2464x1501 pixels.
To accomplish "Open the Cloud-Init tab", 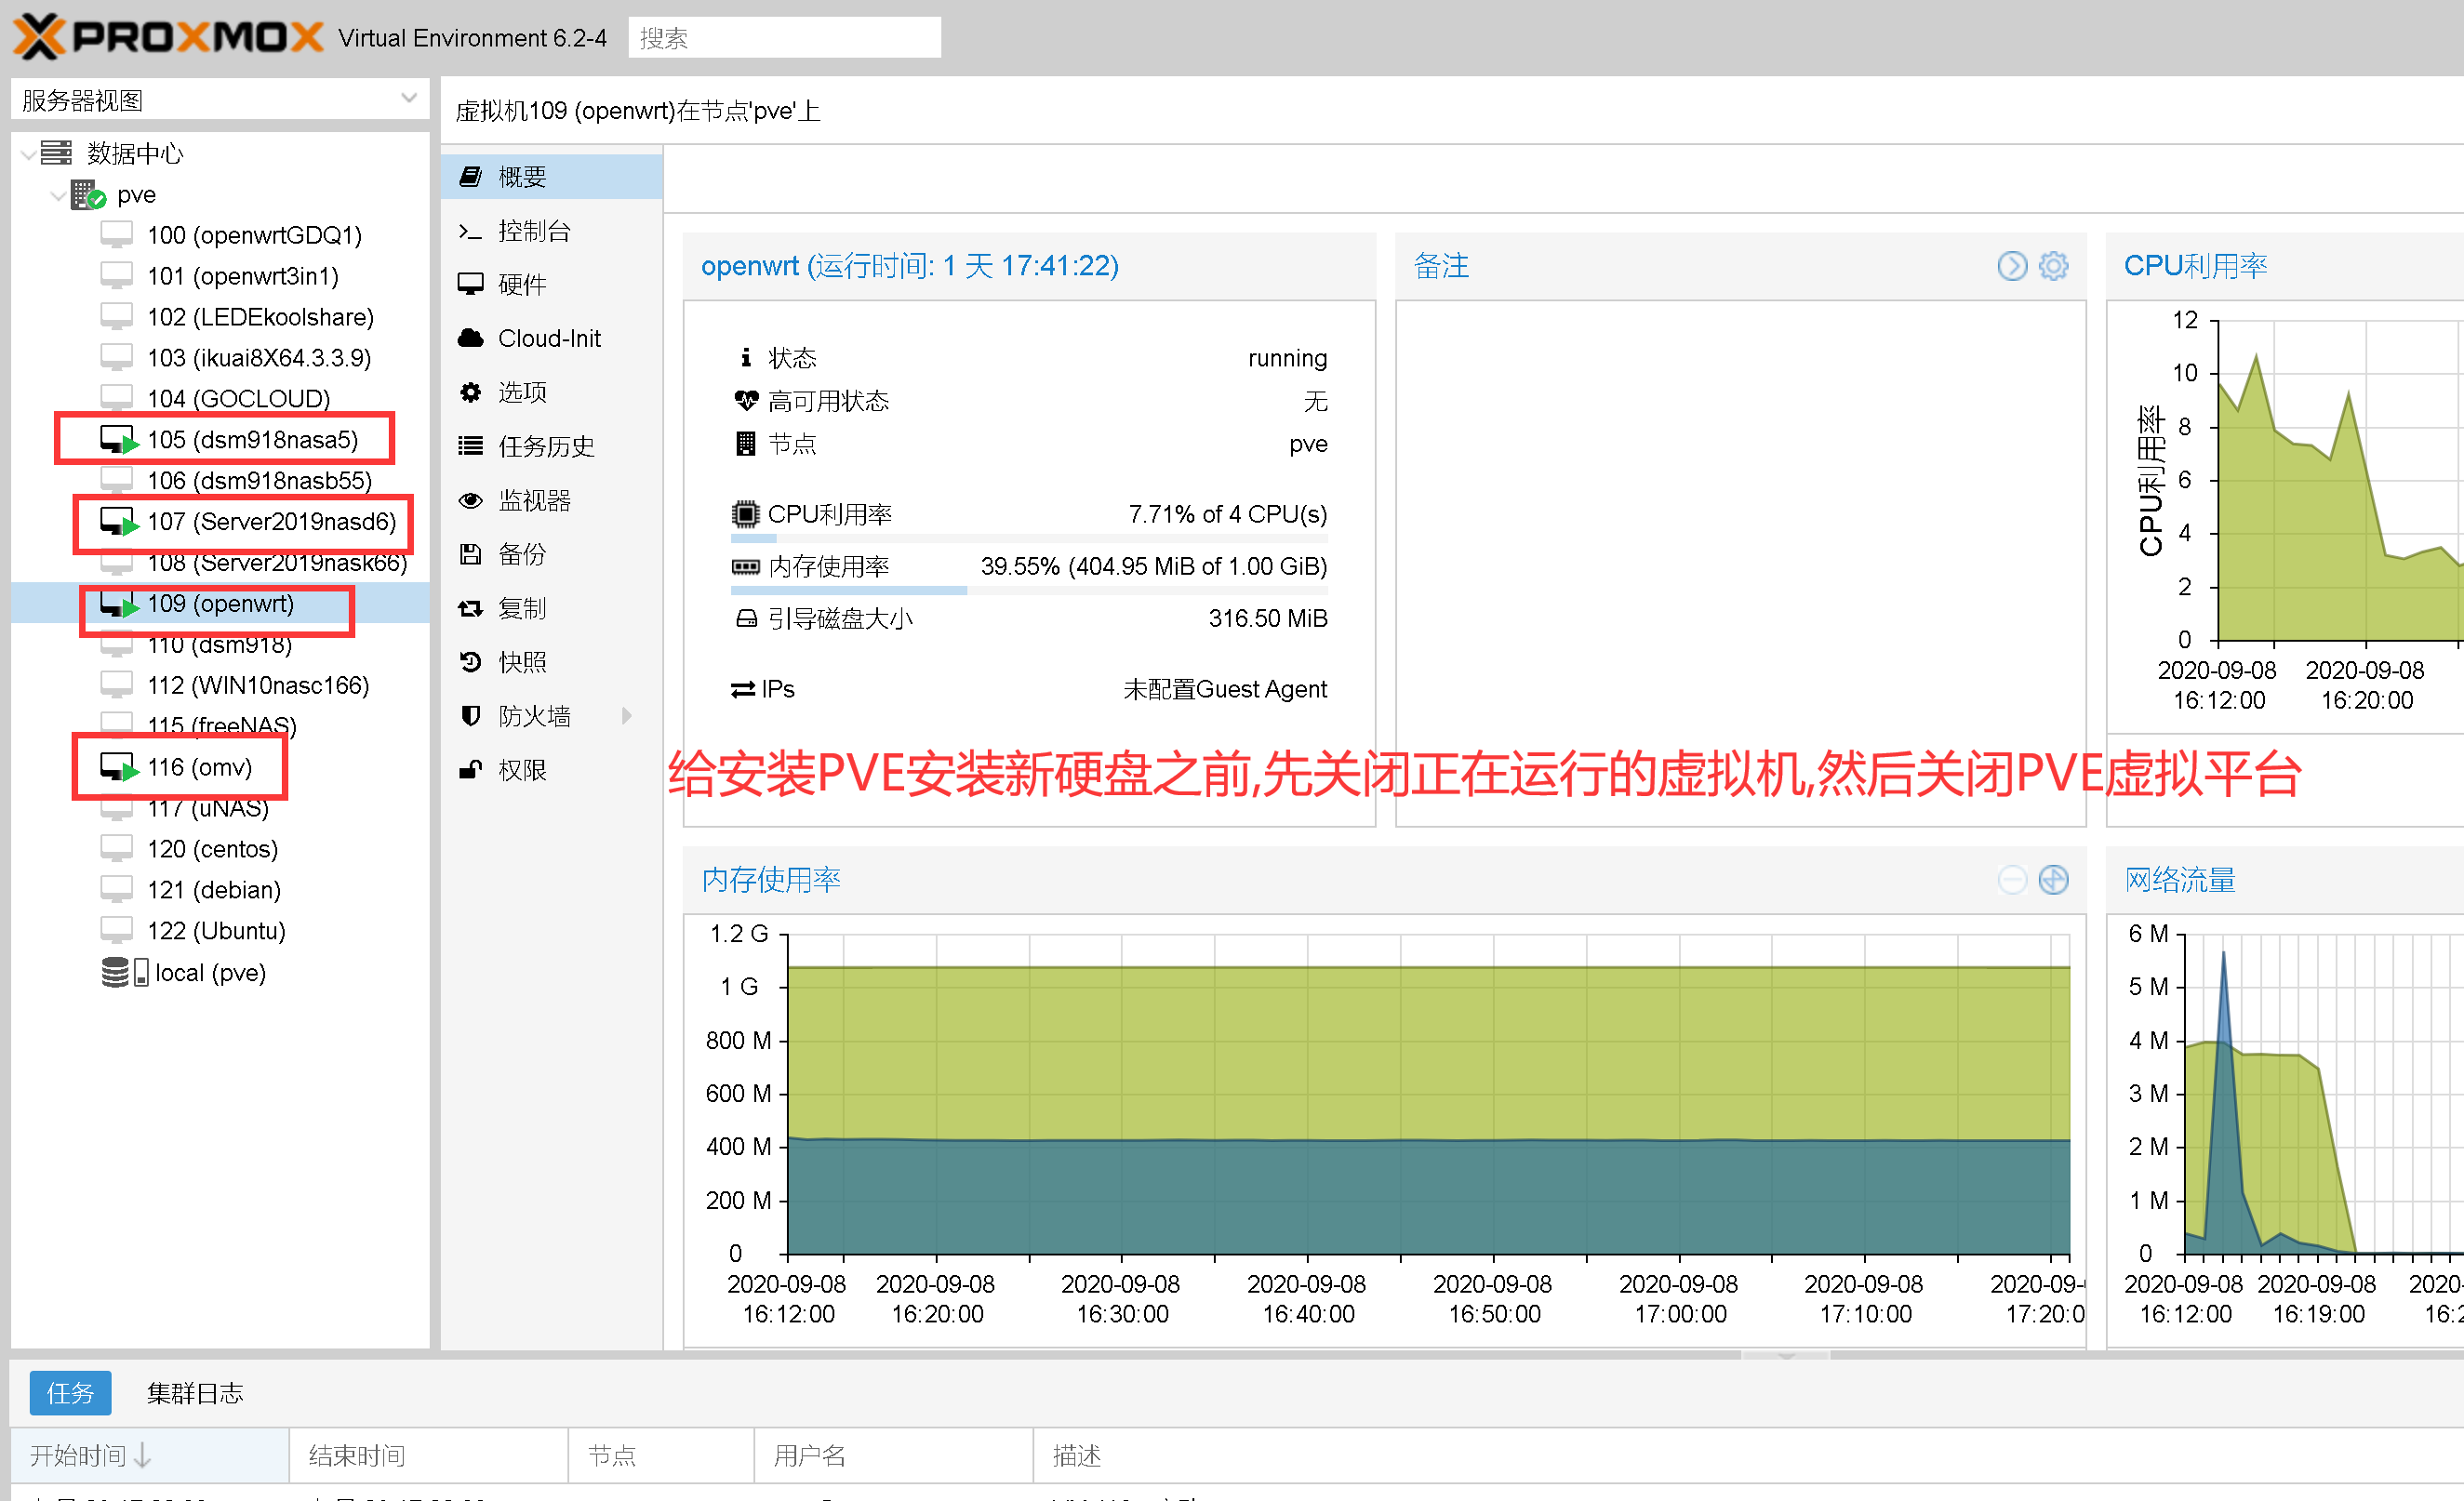I will (x=551, y=339).
